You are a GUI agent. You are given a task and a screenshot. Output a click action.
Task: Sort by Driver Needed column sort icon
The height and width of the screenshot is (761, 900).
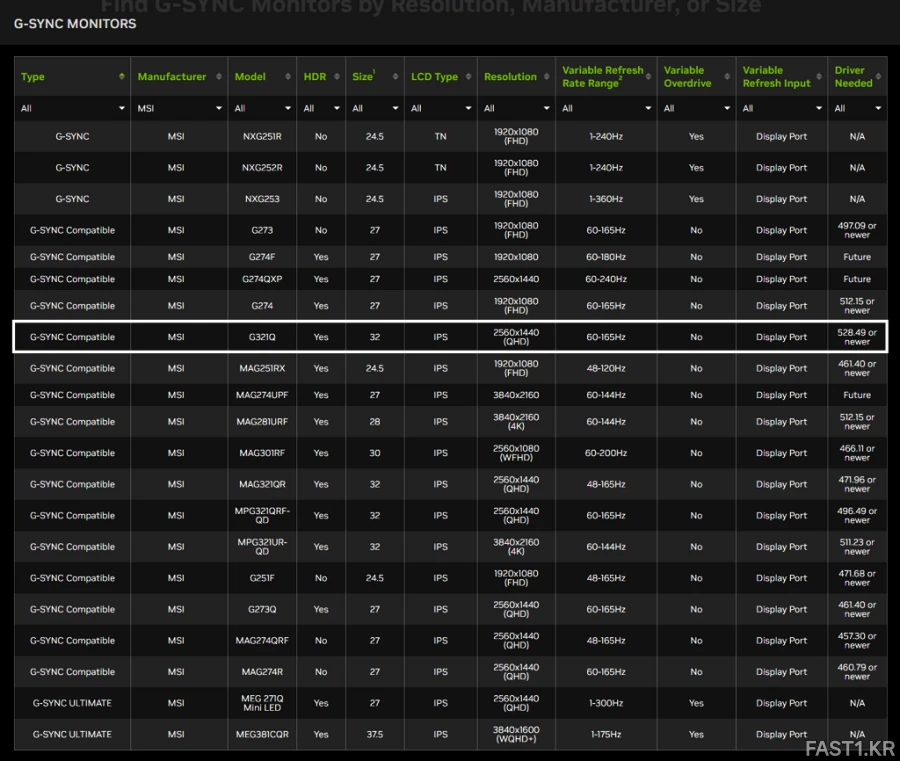tap(878, 76)
